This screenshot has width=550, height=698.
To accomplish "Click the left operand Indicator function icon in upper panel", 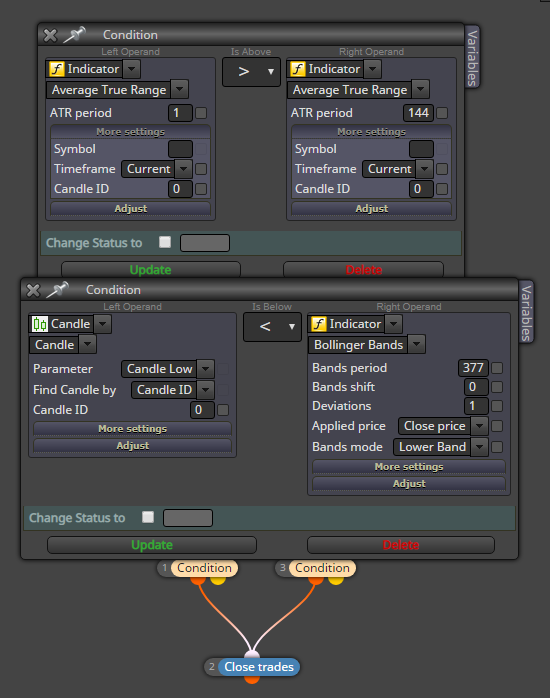I will click(x=57, y=69).
